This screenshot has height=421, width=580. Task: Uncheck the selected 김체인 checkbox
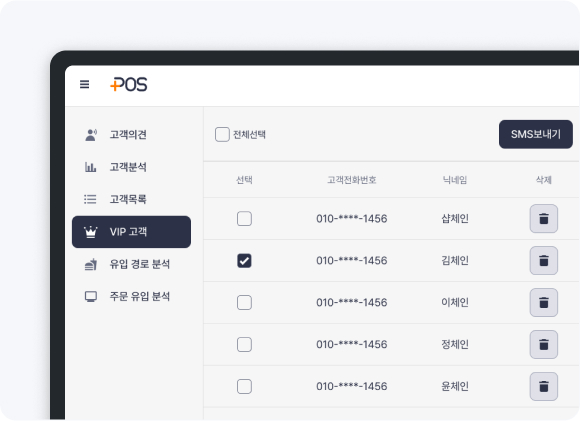click(x=244, y=260)
